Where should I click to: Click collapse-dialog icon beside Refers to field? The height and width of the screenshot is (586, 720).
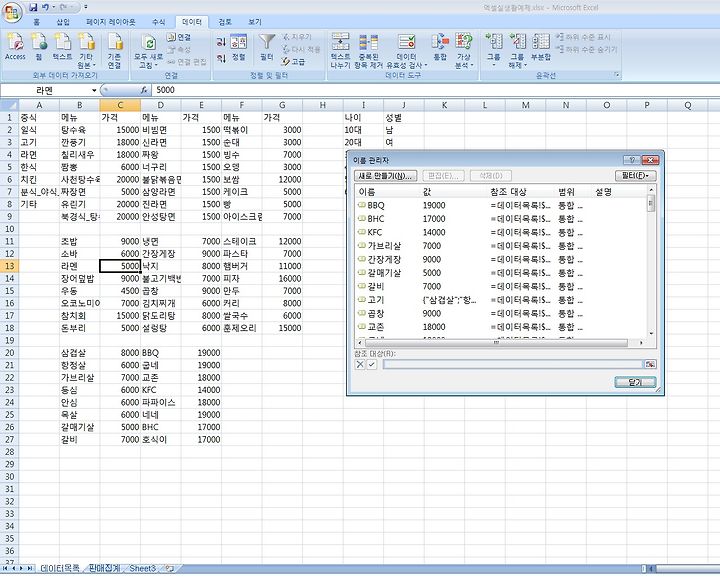pos(650,364)
